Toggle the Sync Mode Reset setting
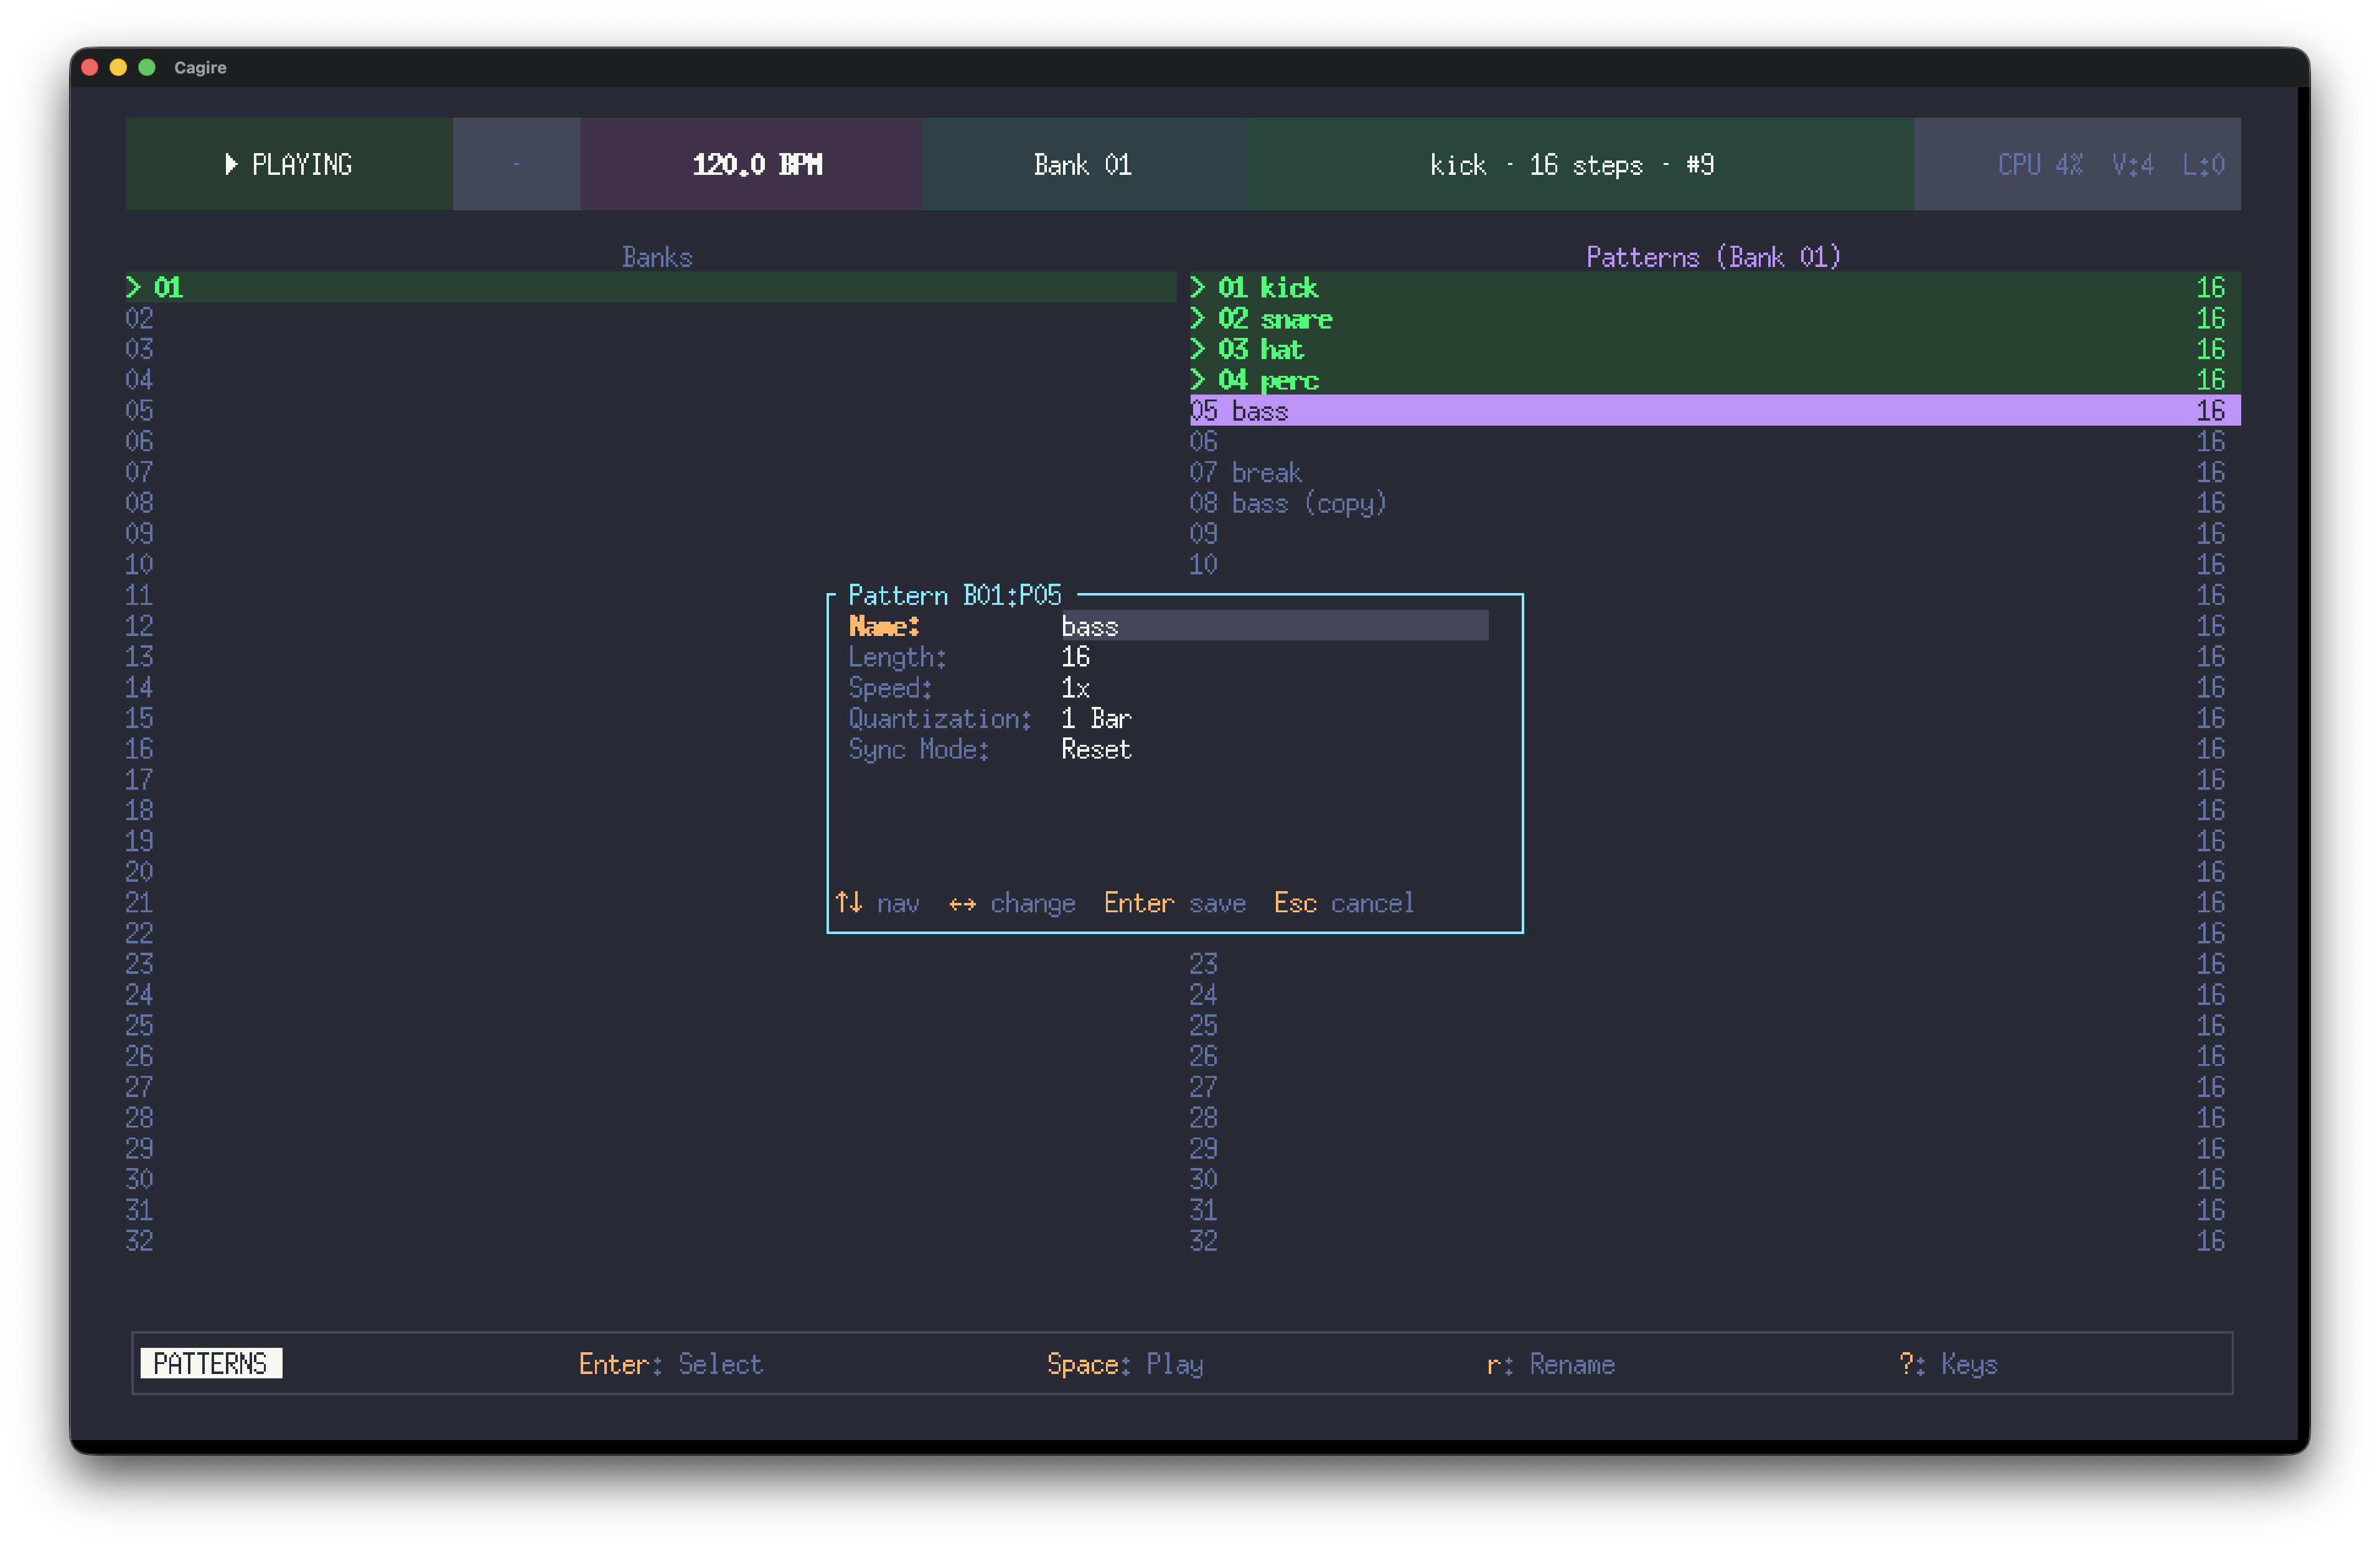 pos(1095,749)
